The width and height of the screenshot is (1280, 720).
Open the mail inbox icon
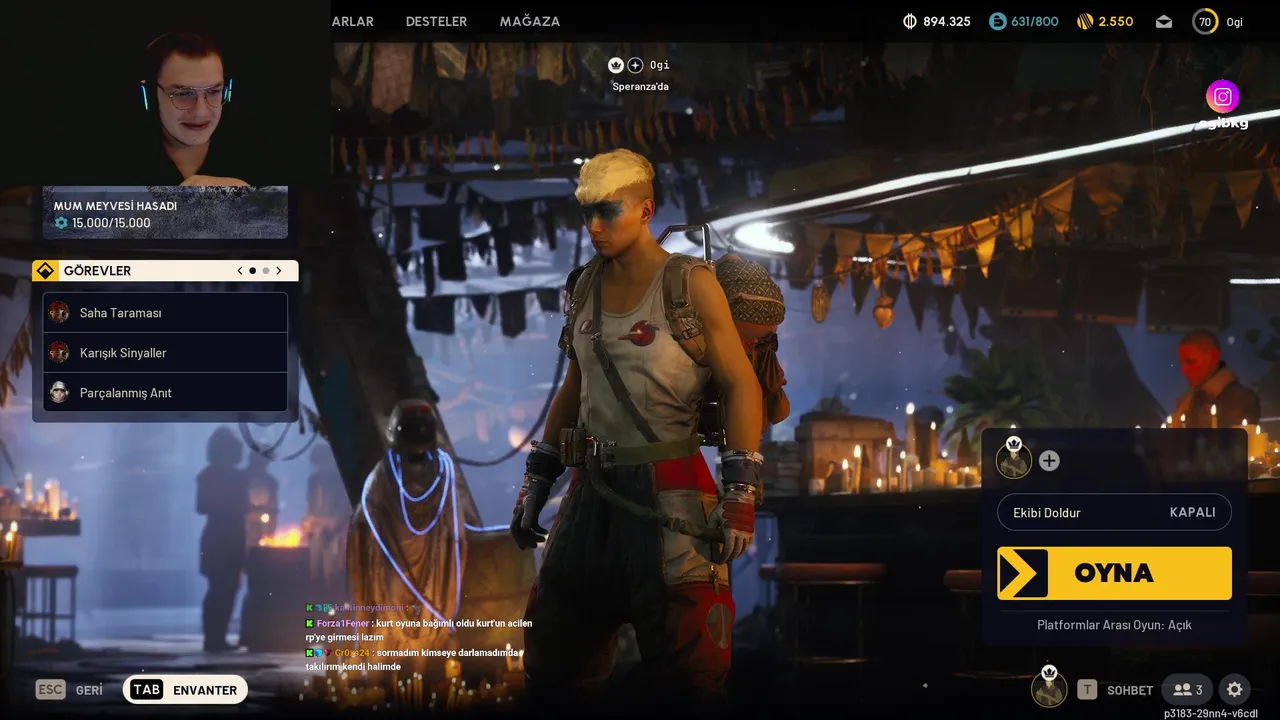pyautogui.click(x=1164, y=21)
